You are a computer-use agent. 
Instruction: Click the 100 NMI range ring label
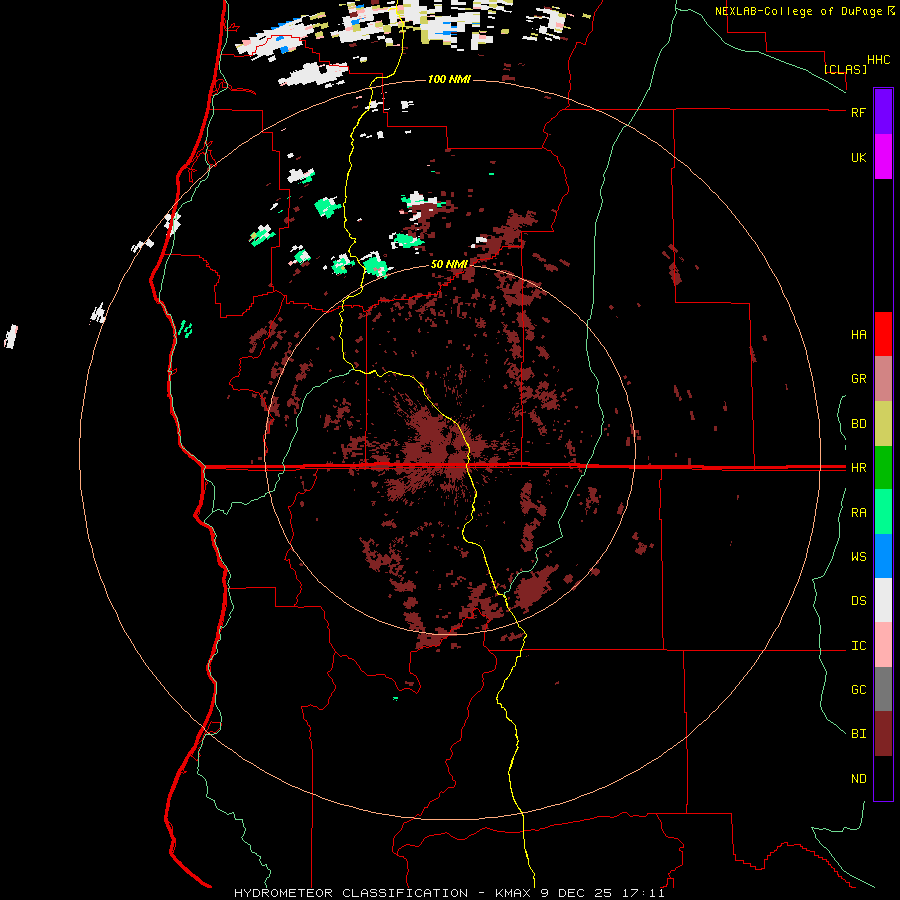[x=449, y=79]
